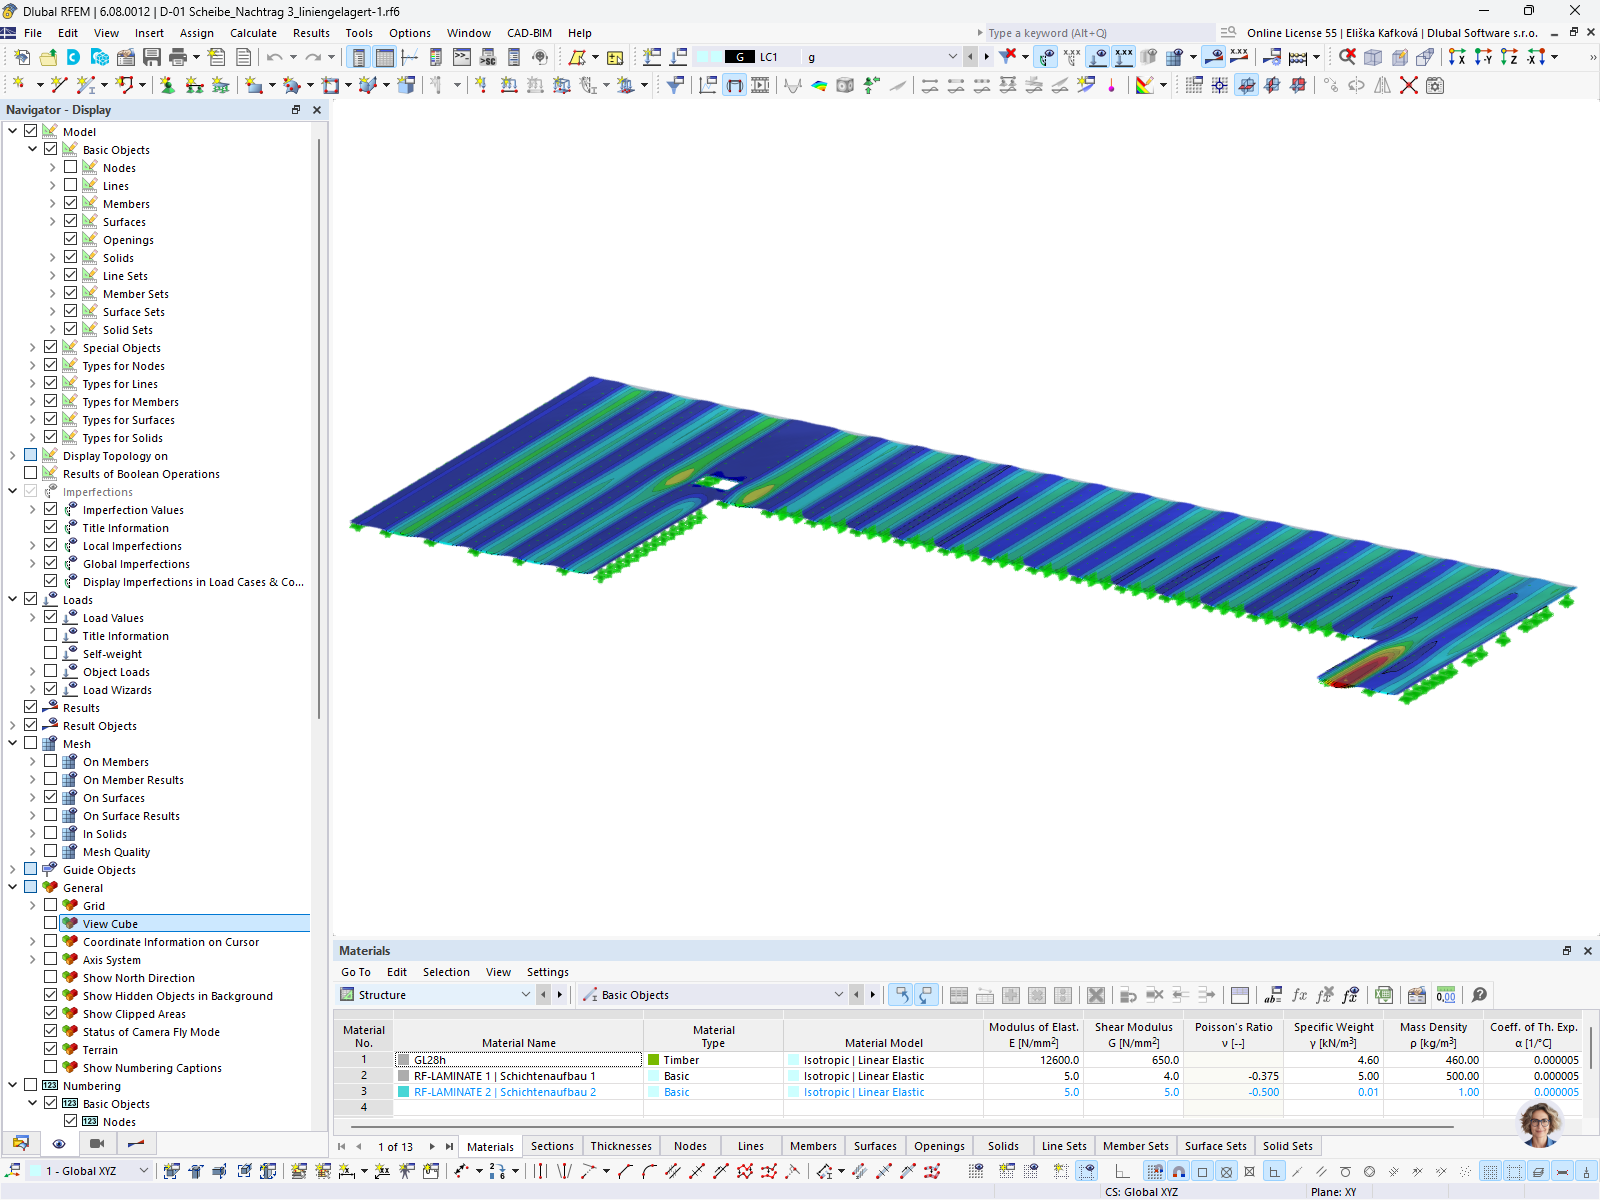The image size is (1600, 1200).
Task: Click the Timber green color swatch for GL28h
Action: coord(655,1060)
